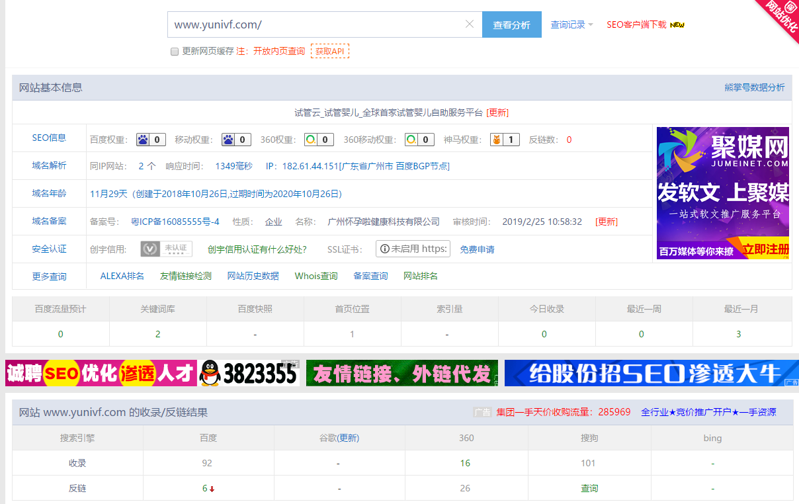Select the 安全认证 row label
This screenshot has width=799, height=504.
[x=49, y=249]
